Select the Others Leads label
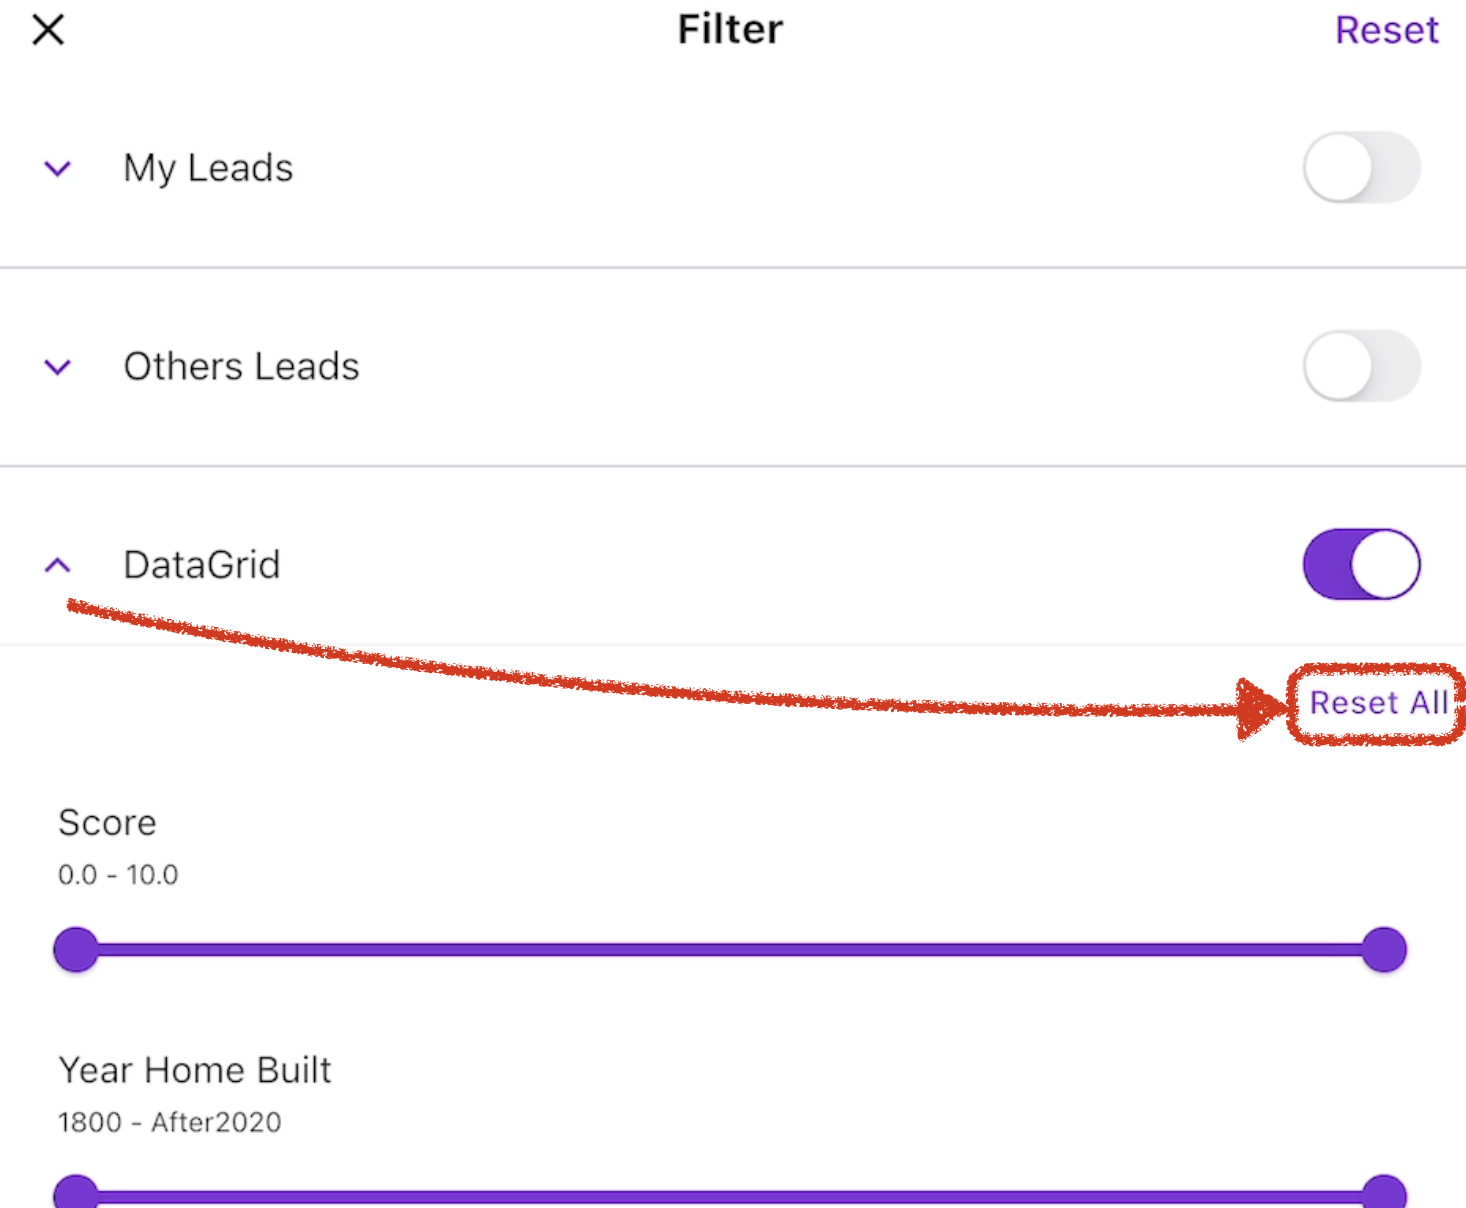 coord(241,367)
